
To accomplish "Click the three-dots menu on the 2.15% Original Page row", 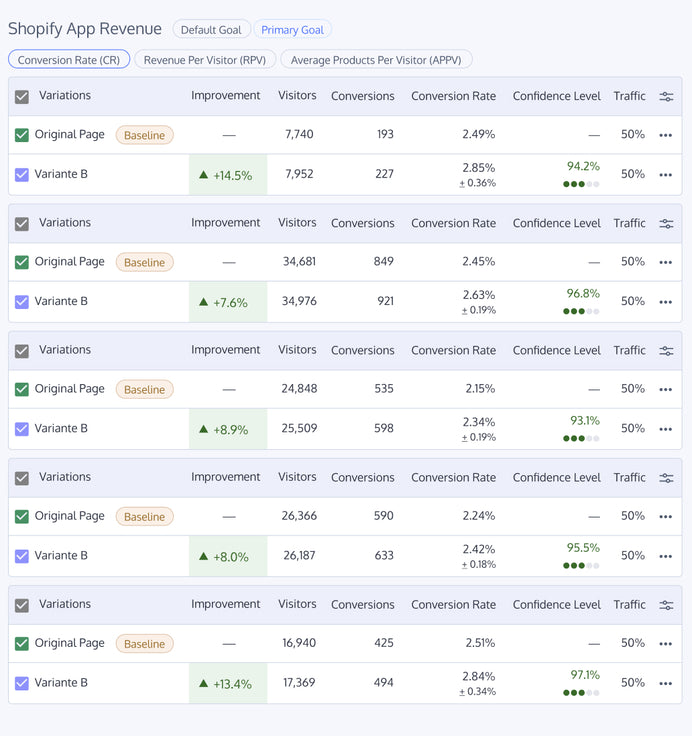I will 666,389.
